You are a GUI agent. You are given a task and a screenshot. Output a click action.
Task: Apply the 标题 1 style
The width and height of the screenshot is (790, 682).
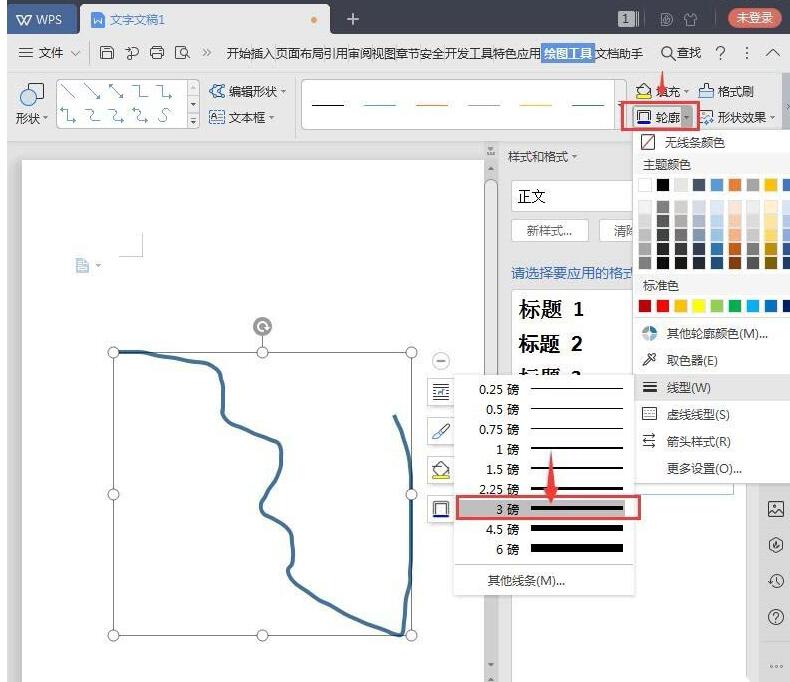click(x=552, y=309)
